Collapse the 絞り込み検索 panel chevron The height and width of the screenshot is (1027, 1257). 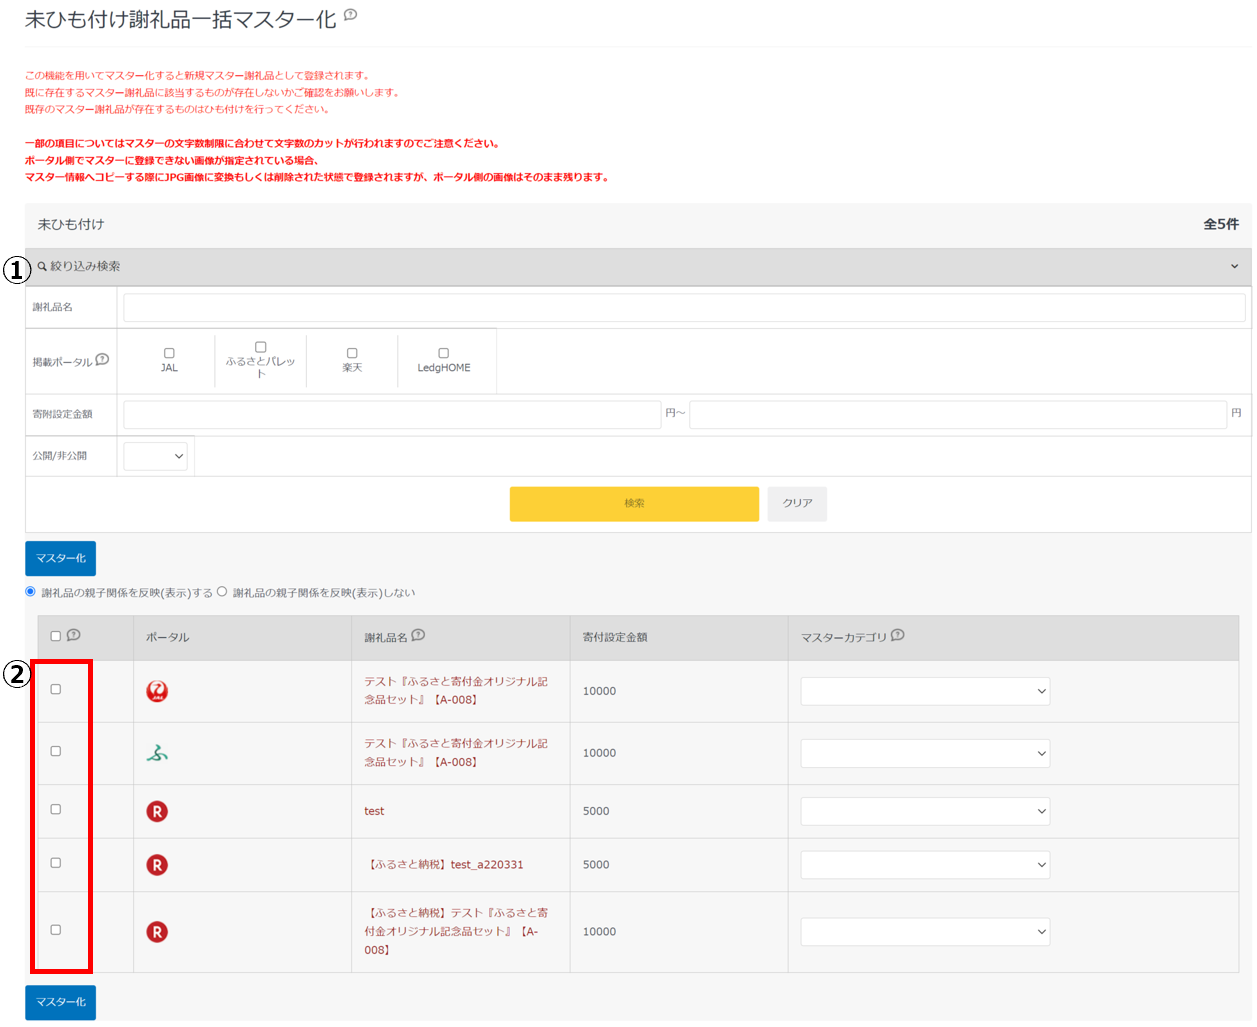coord(1234,266)
